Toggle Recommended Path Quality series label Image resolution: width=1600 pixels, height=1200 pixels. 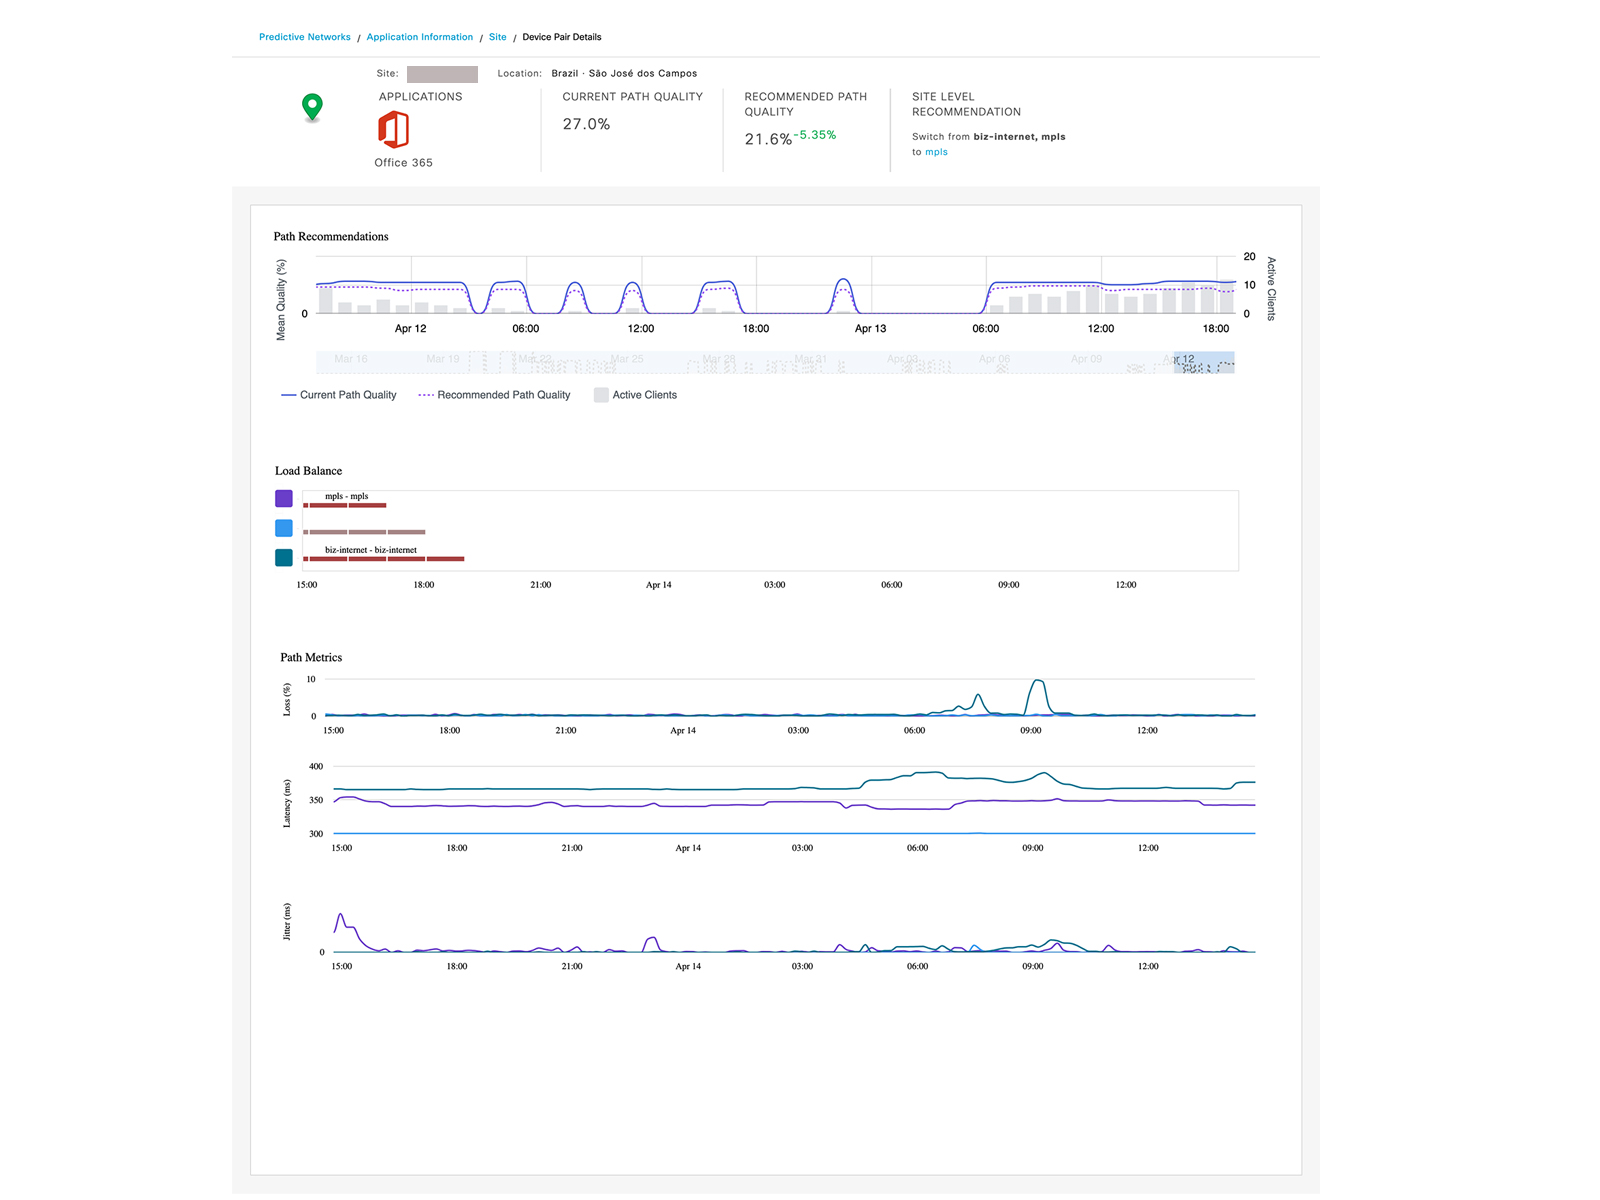pos(503,395)
